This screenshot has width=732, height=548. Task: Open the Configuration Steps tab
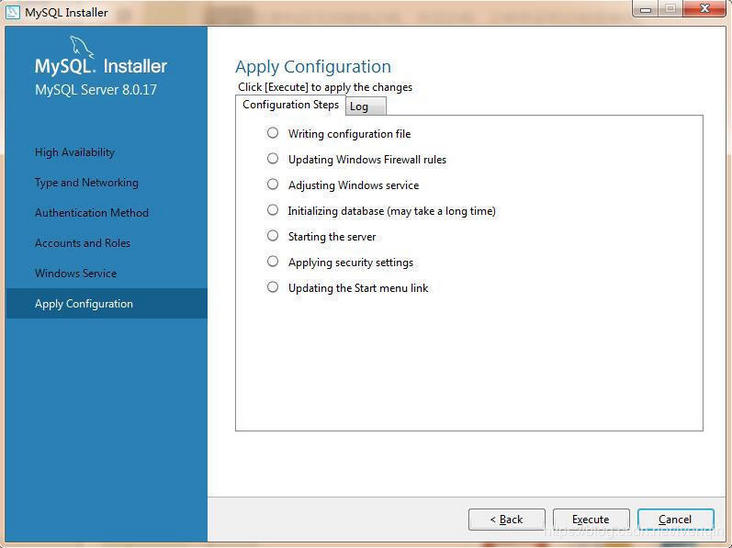290,105
